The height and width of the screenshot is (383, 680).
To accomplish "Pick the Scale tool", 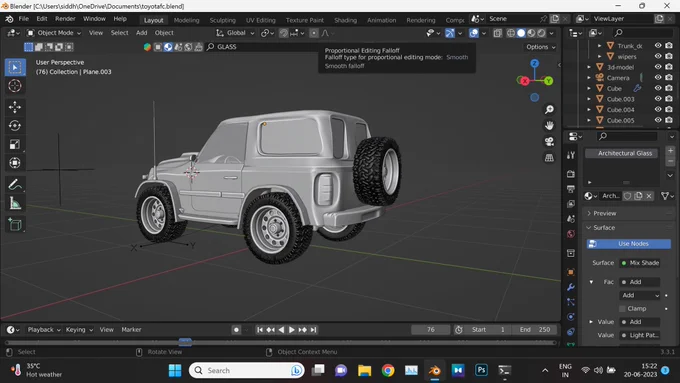I will point(15,144).
